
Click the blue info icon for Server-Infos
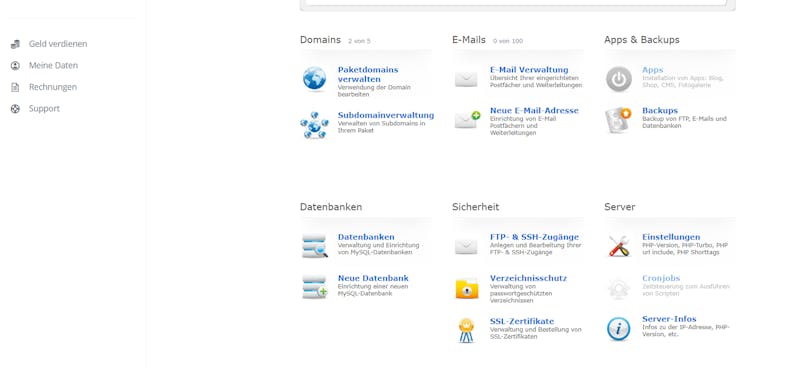click(x=618, y=329)
